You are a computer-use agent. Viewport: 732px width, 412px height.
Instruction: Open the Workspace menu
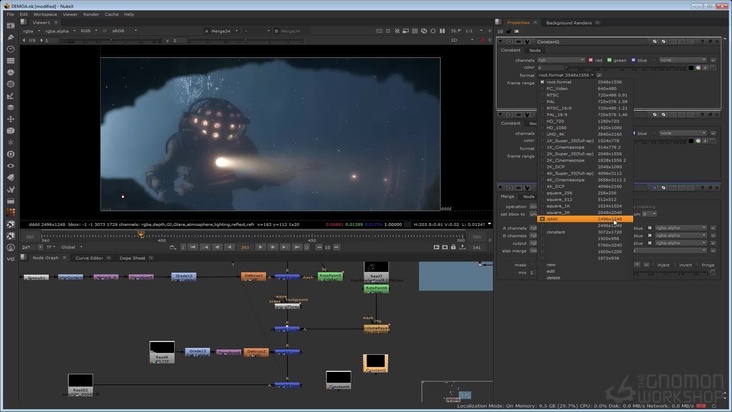coord(45,14)
